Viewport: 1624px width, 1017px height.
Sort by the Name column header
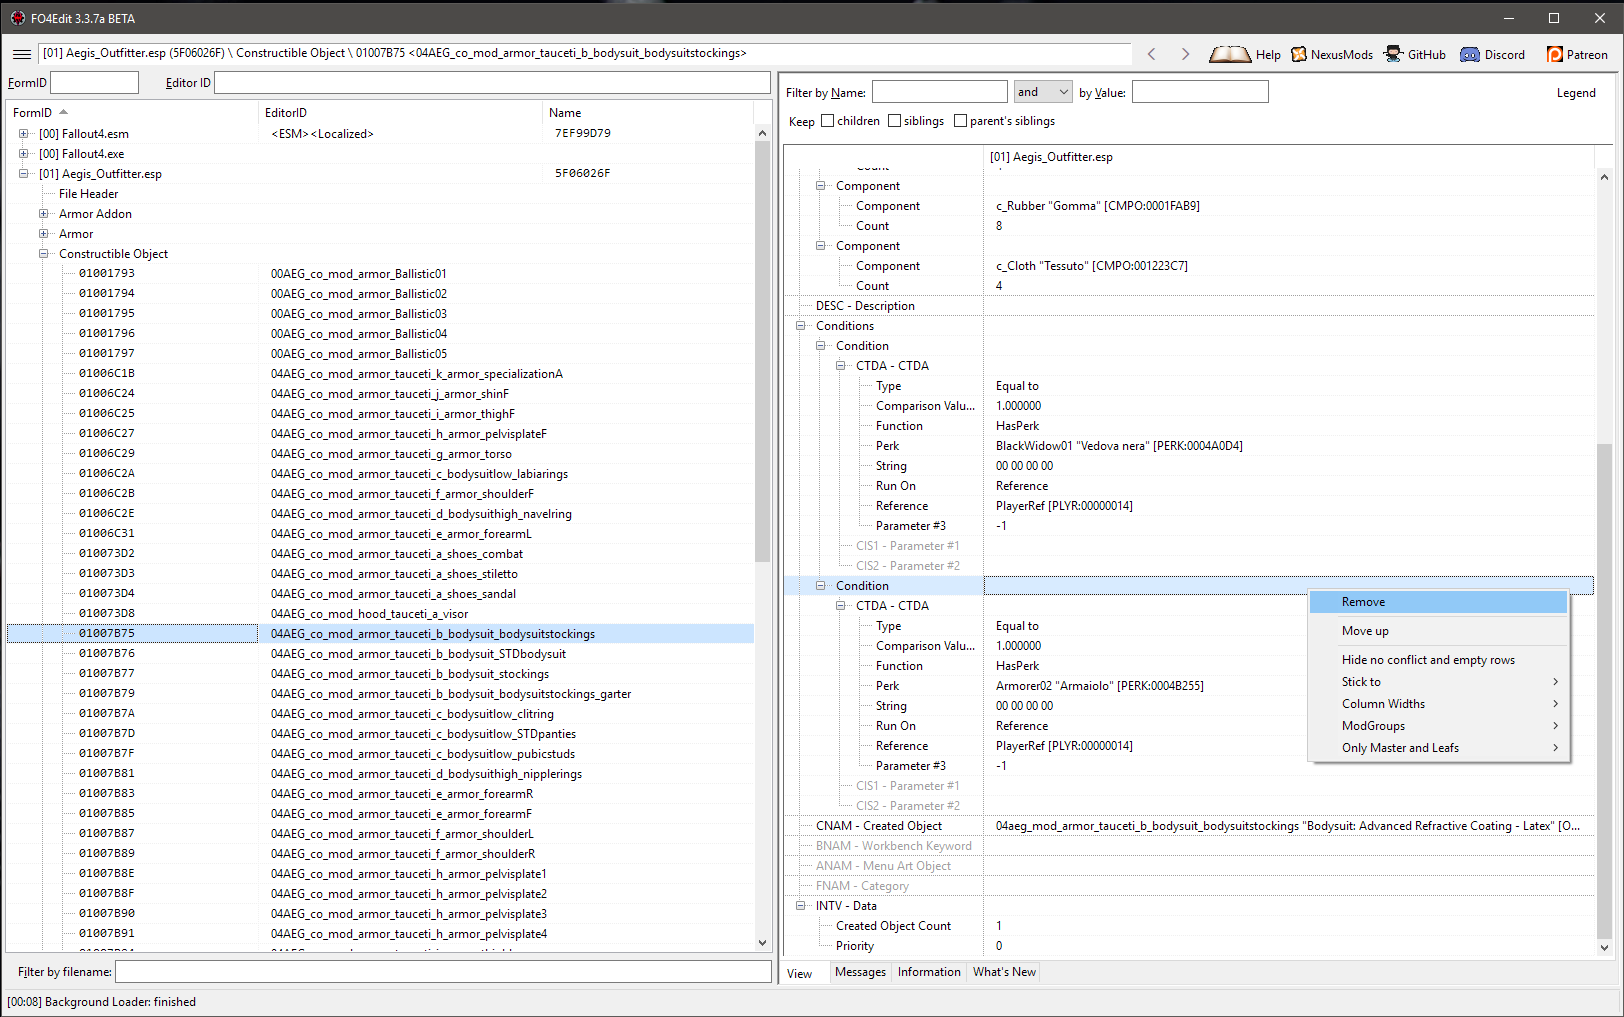pyautogui.click(x=647, y=113)
